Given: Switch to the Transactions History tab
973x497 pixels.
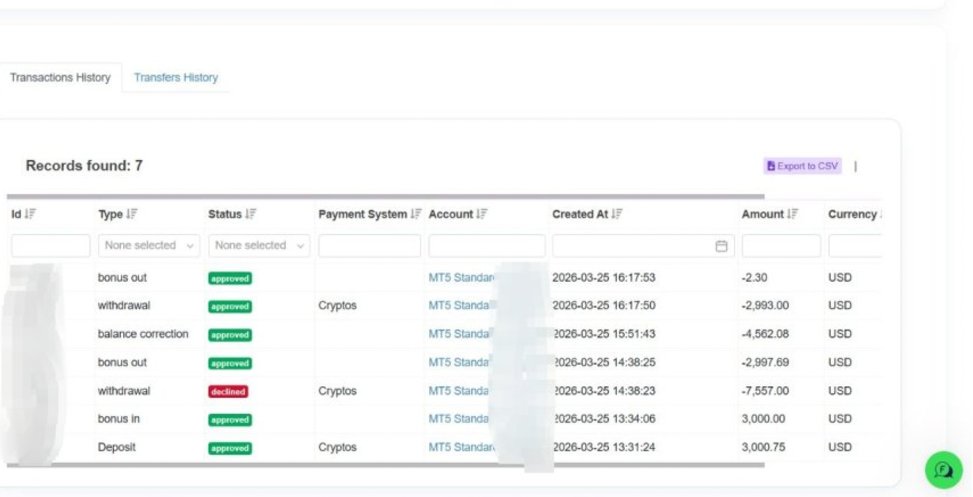Looking at the screenshot, I should (x=60, y=78).
